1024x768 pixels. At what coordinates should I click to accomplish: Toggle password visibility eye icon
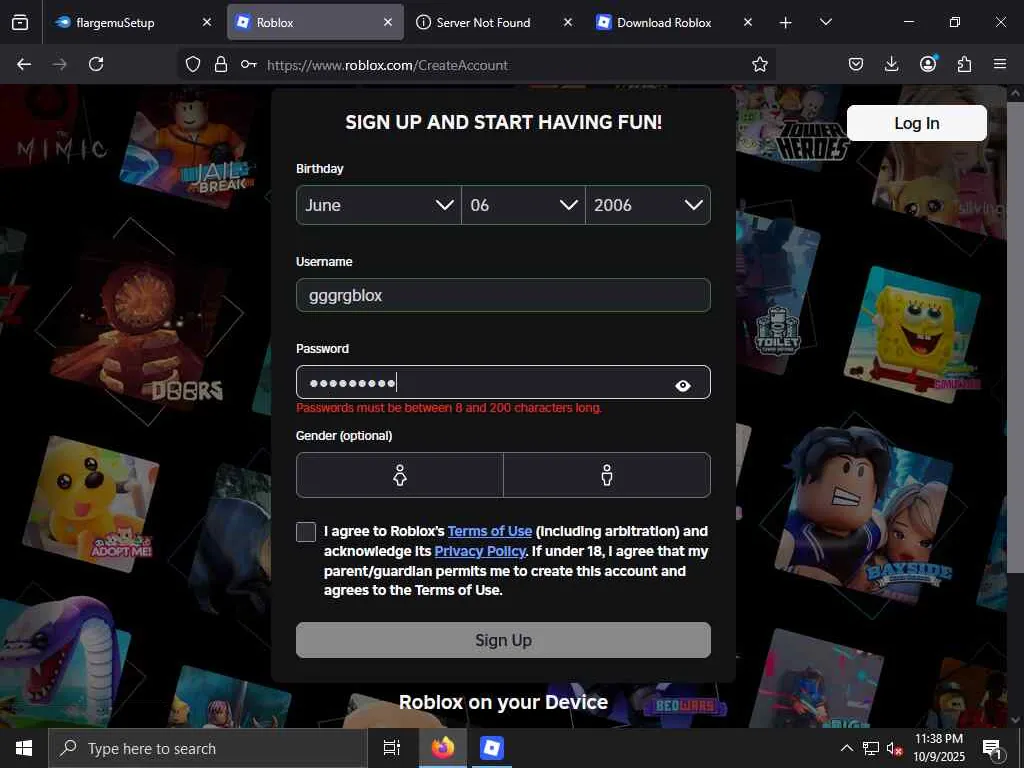pos(682,385)
